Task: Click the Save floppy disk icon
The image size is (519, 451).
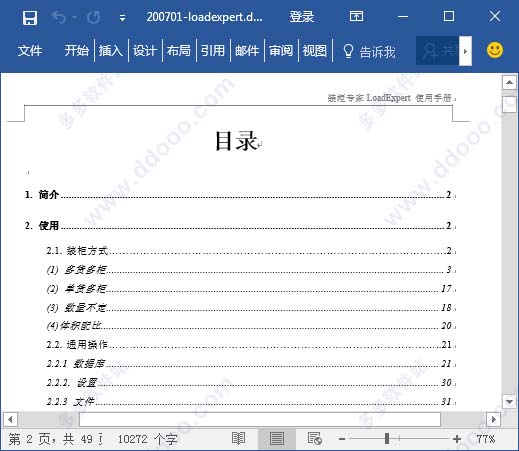Action: tap(30, 18)
